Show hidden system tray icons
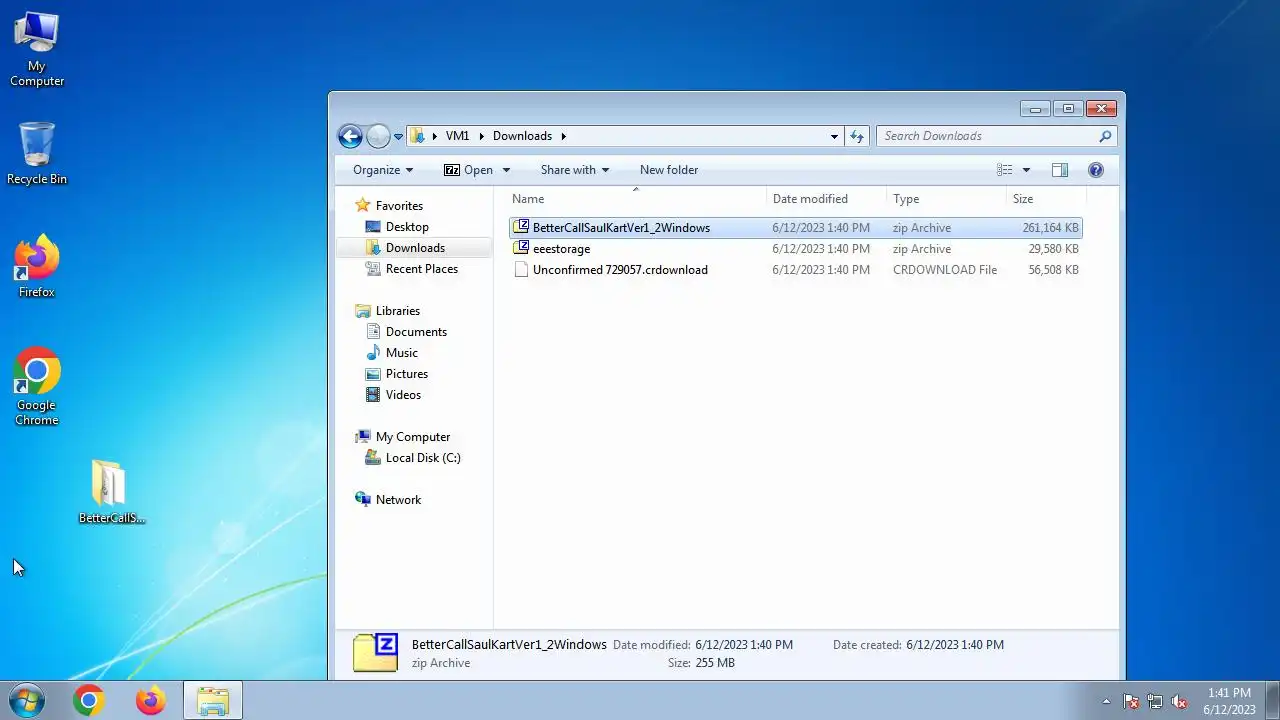 1106,701
